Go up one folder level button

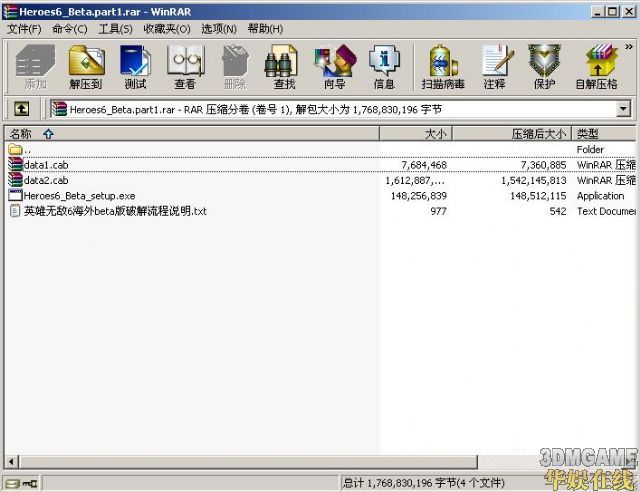[x=22, y=109]
